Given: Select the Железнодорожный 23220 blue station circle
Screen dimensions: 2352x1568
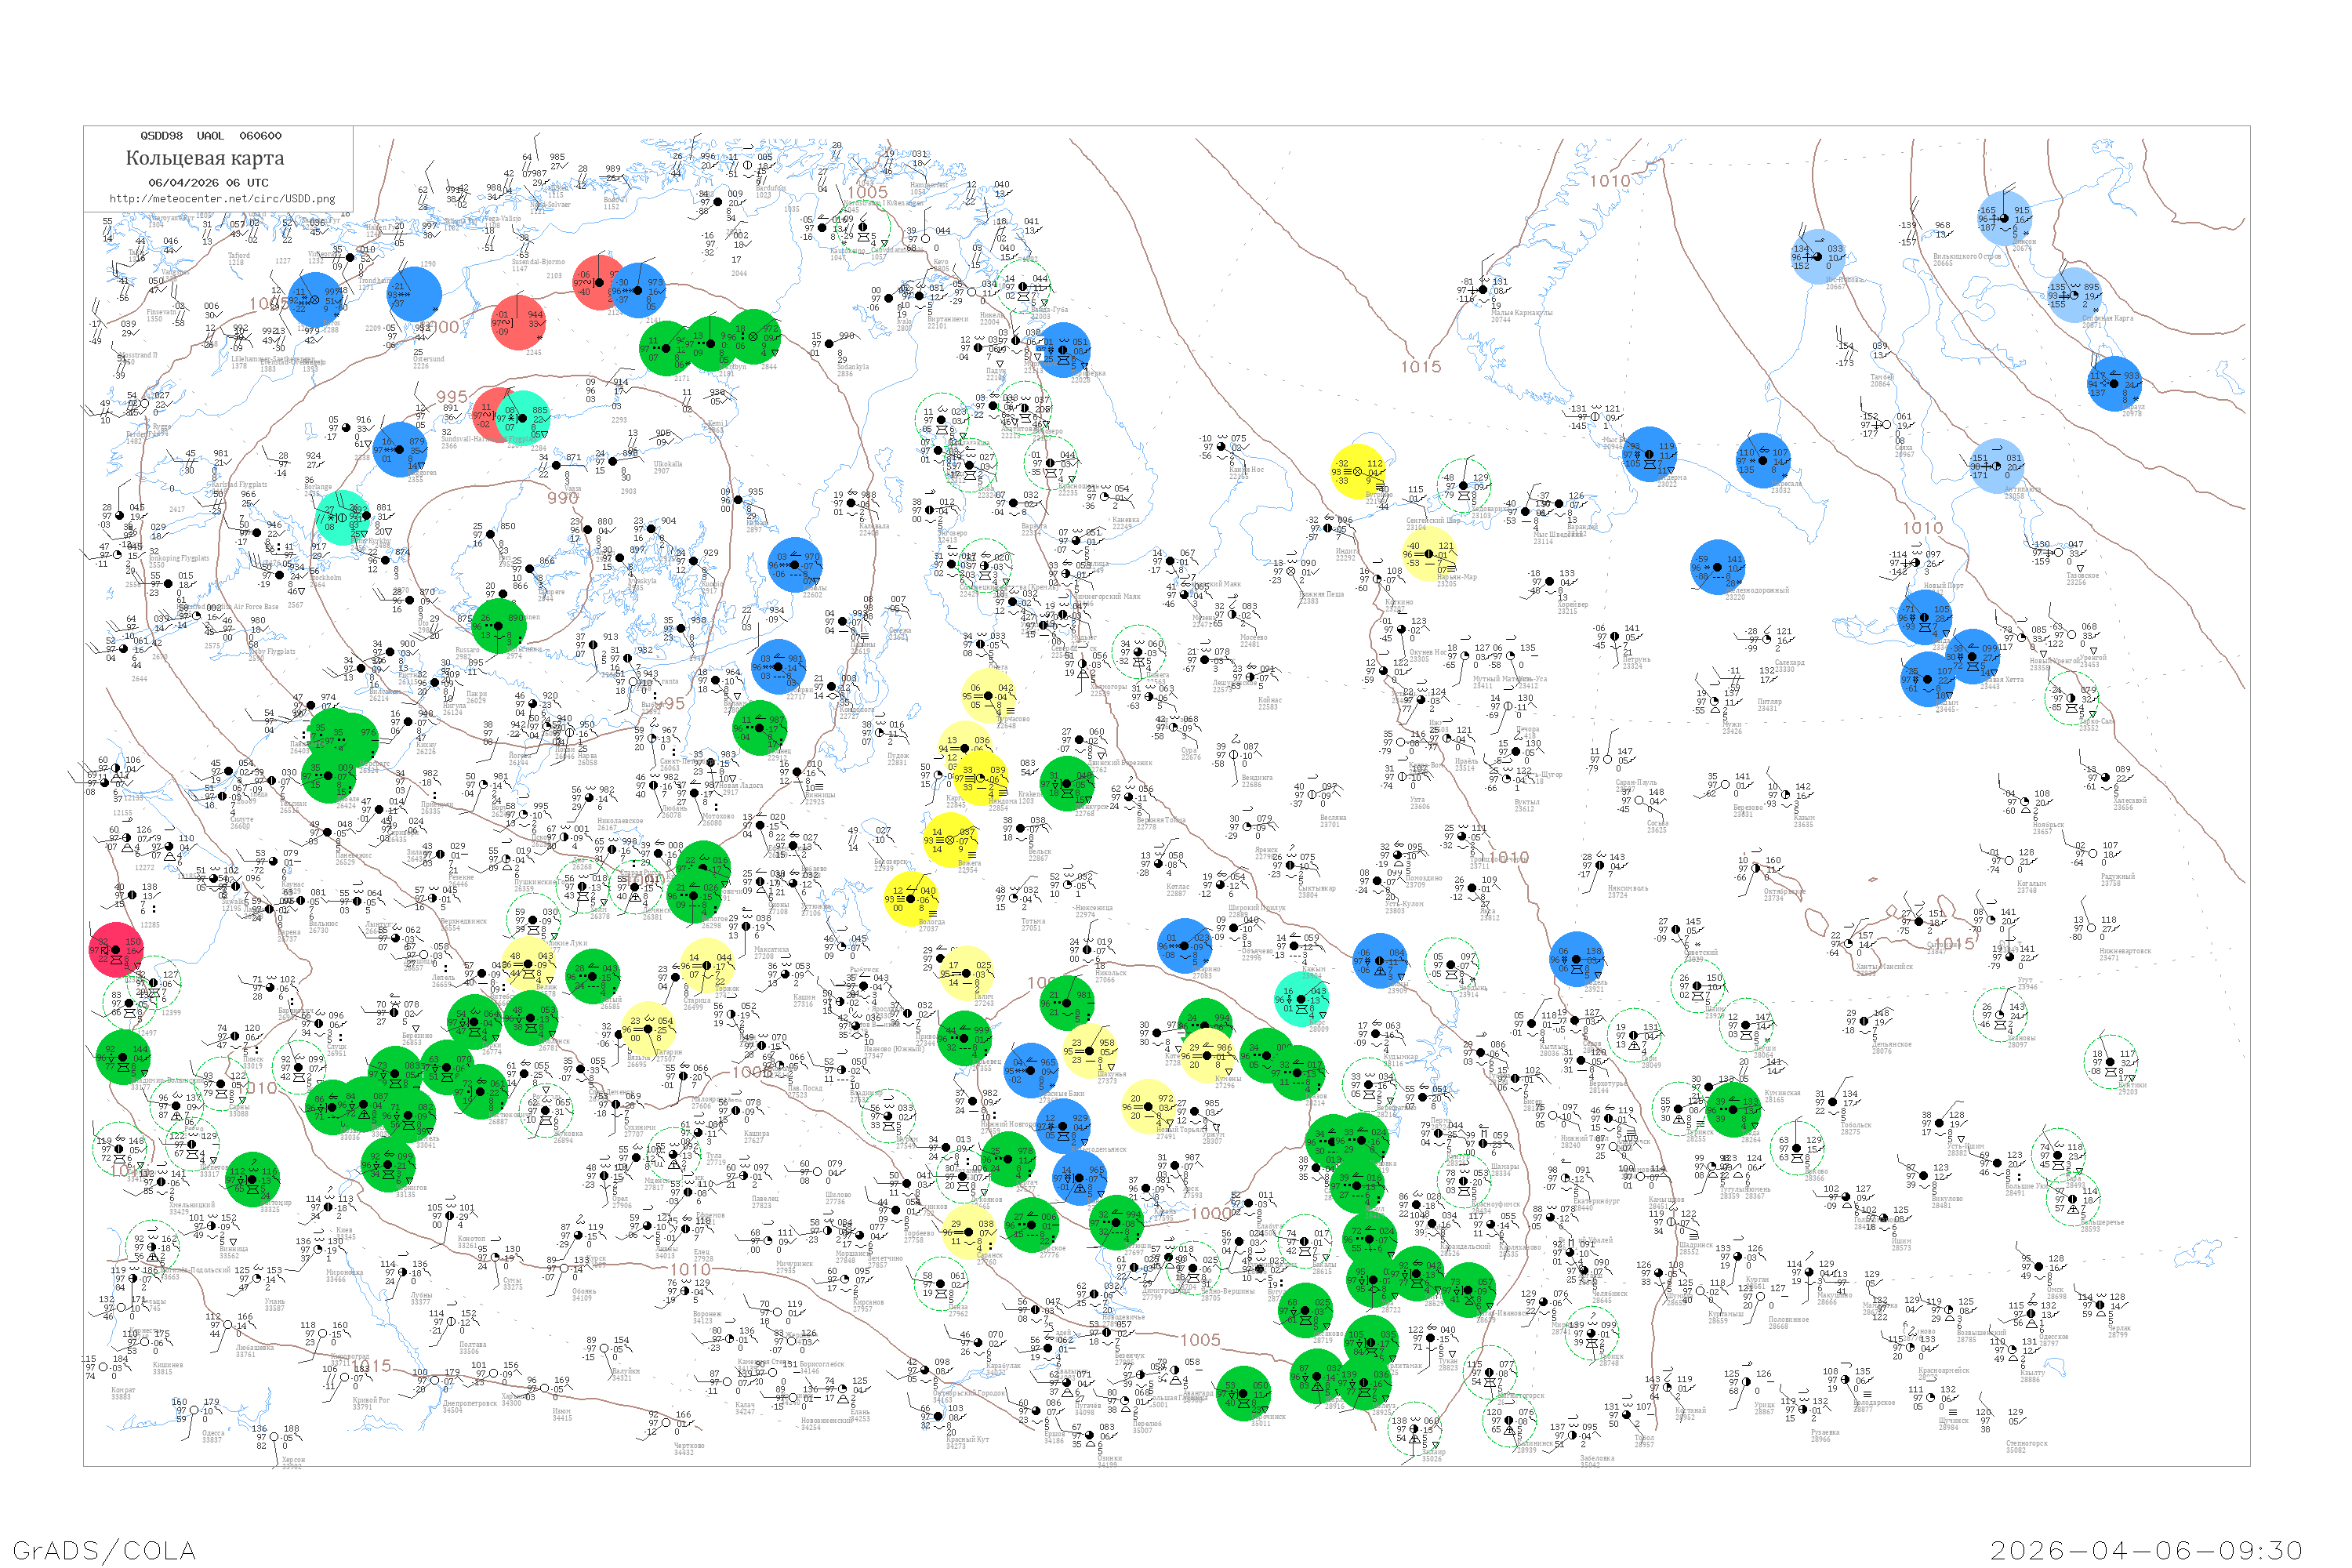Looking at the screenshot, I should (x=1717, y=567).
